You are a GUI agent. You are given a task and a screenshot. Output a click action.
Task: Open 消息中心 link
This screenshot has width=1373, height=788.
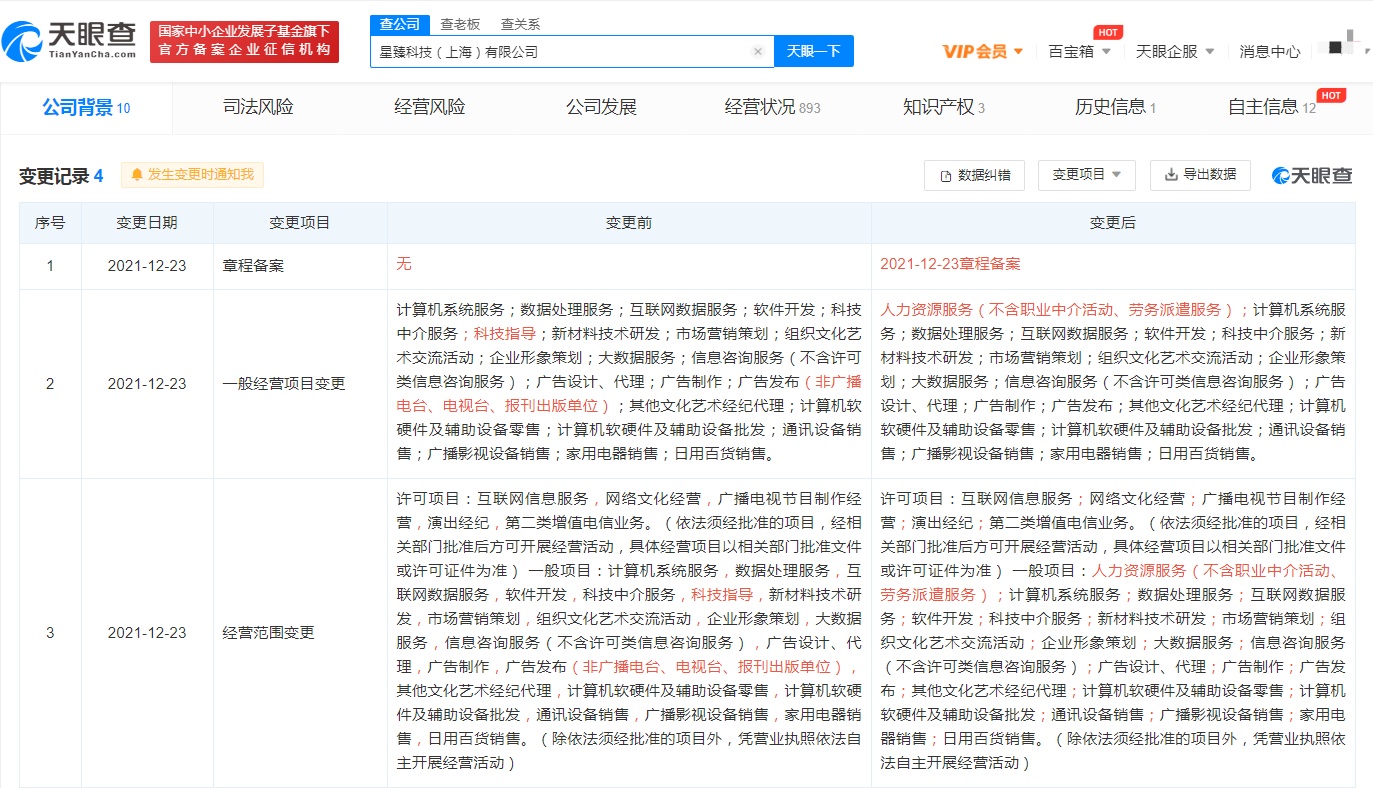pyautogui.click(x=1270, y=51)
